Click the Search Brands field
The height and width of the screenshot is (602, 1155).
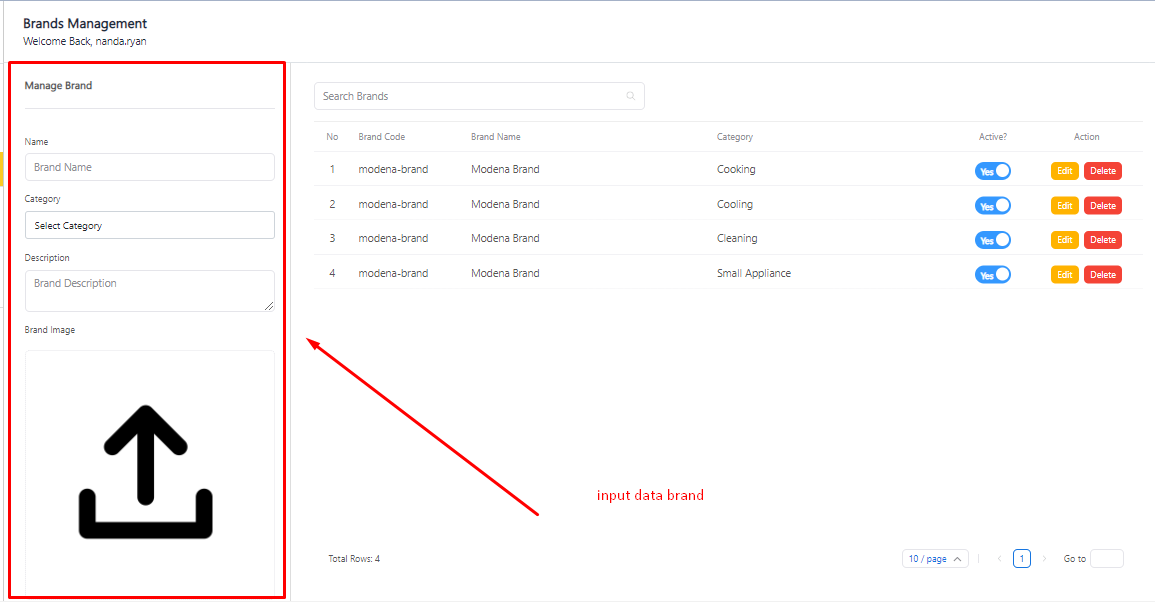pos(470,96)
